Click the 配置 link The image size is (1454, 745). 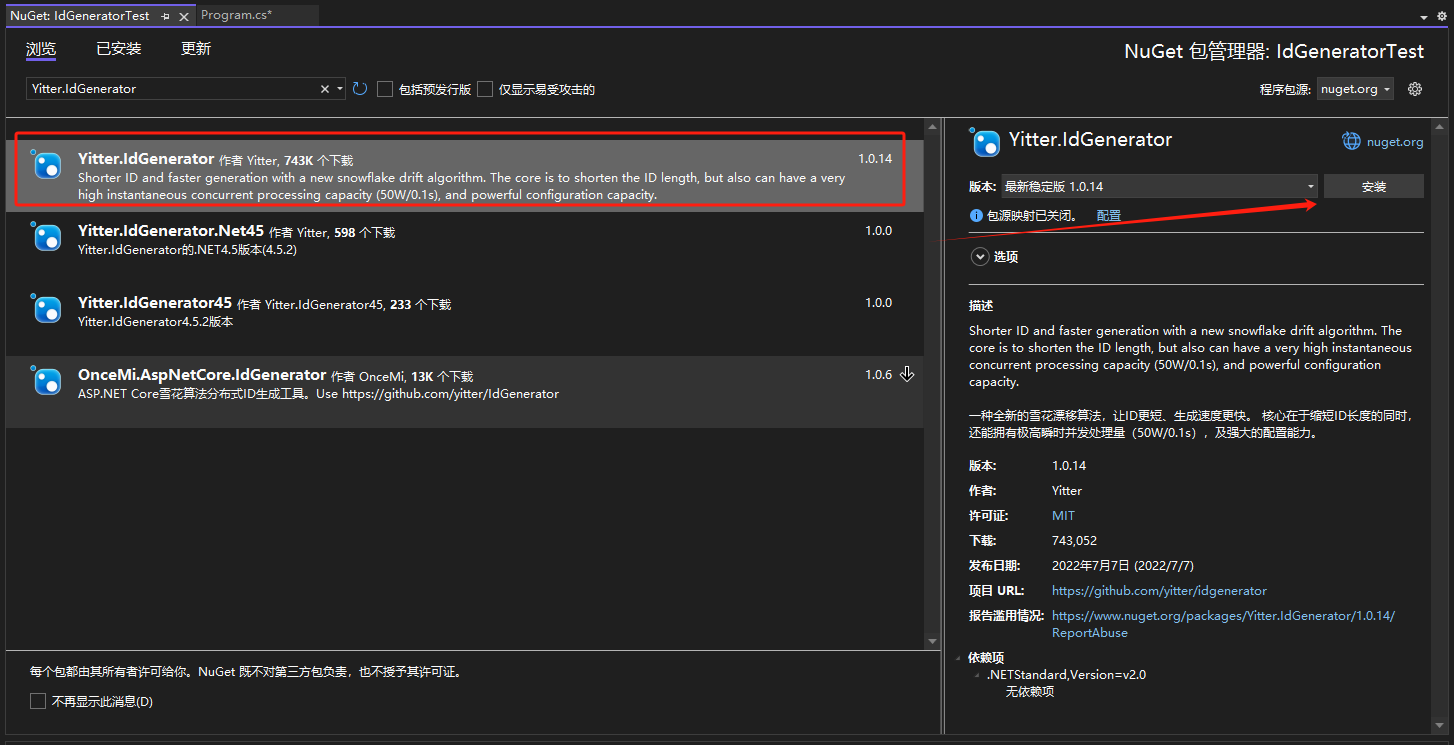click(1109, 215)
